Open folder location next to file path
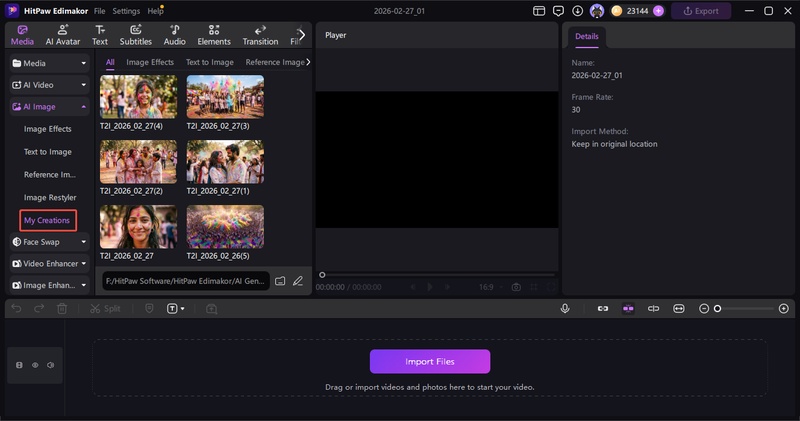The height and width of the screenshot is (421, 800). [x=281, y=281]
